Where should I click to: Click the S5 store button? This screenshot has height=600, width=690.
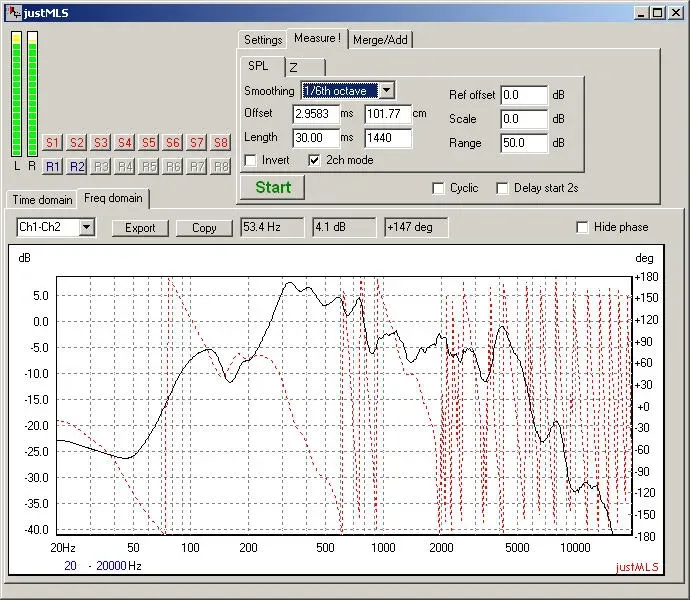pyautogui.click(x=149, y=143)
